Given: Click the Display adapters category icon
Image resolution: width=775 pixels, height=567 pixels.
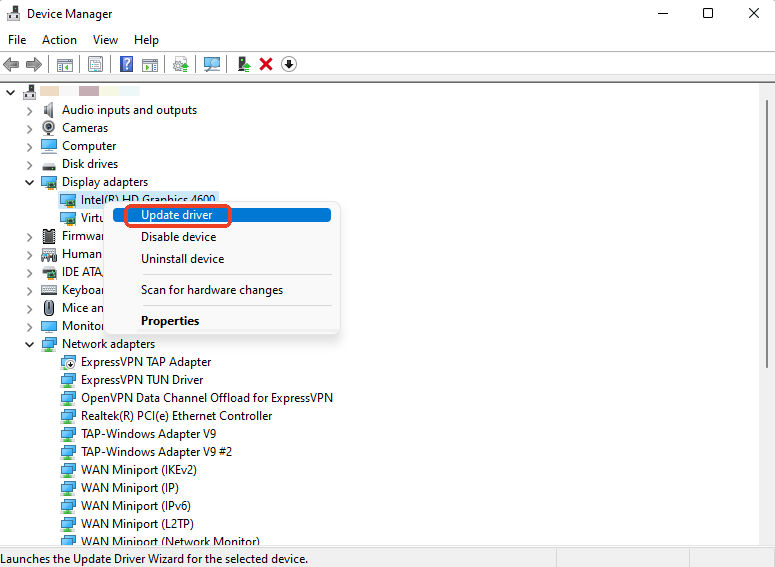Looking at the screenshot, I should pos(49,182).
